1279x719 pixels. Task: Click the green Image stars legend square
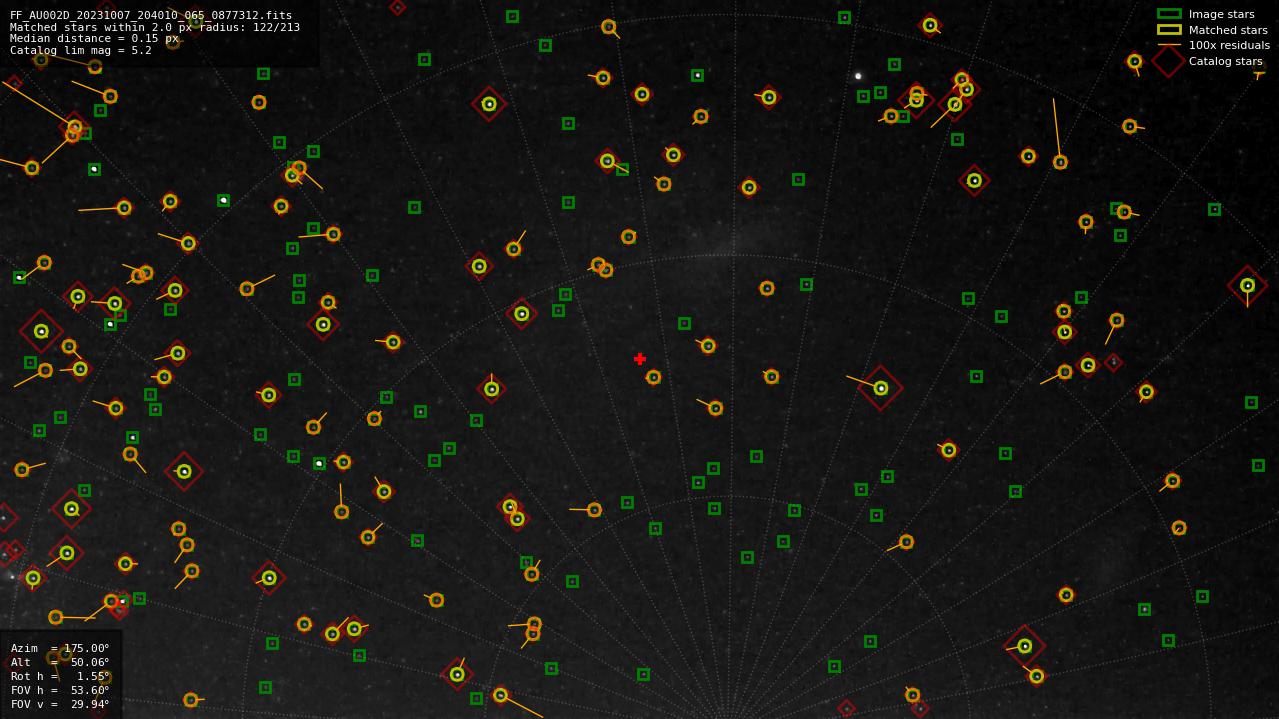[x=1169, y=14]
